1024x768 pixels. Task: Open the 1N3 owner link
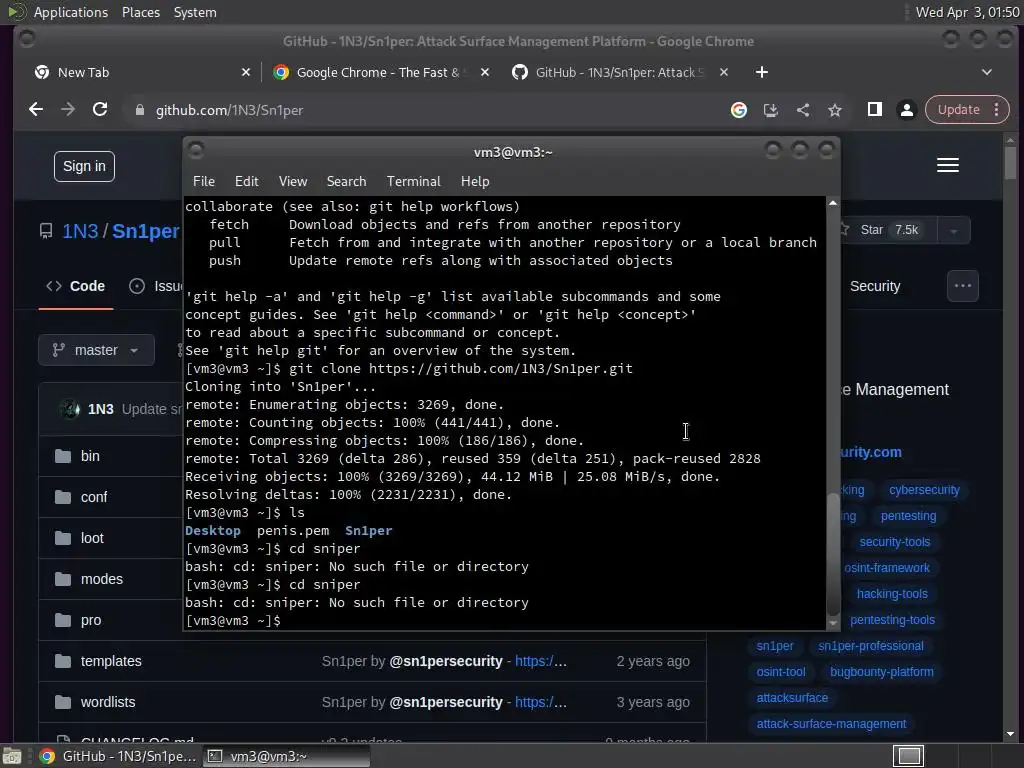80,231
